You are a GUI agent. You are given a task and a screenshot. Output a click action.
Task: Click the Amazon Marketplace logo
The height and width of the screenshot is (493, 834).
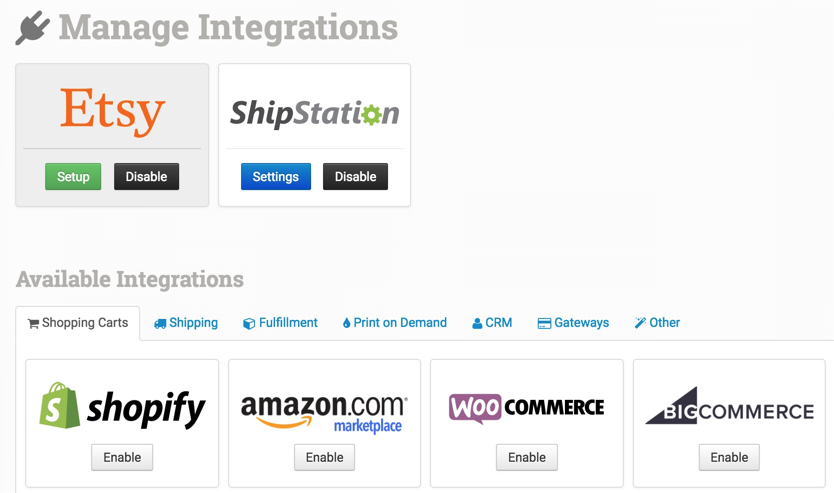coord(324,410)
